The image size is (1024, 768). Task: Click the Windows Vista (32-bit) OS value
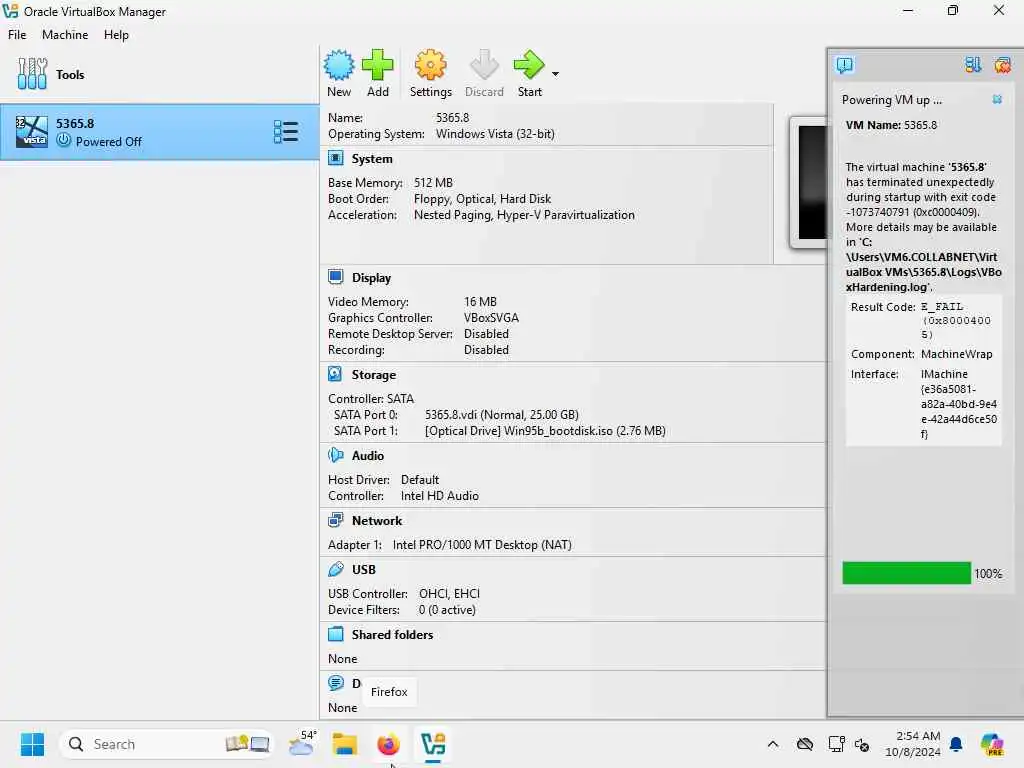495,134
